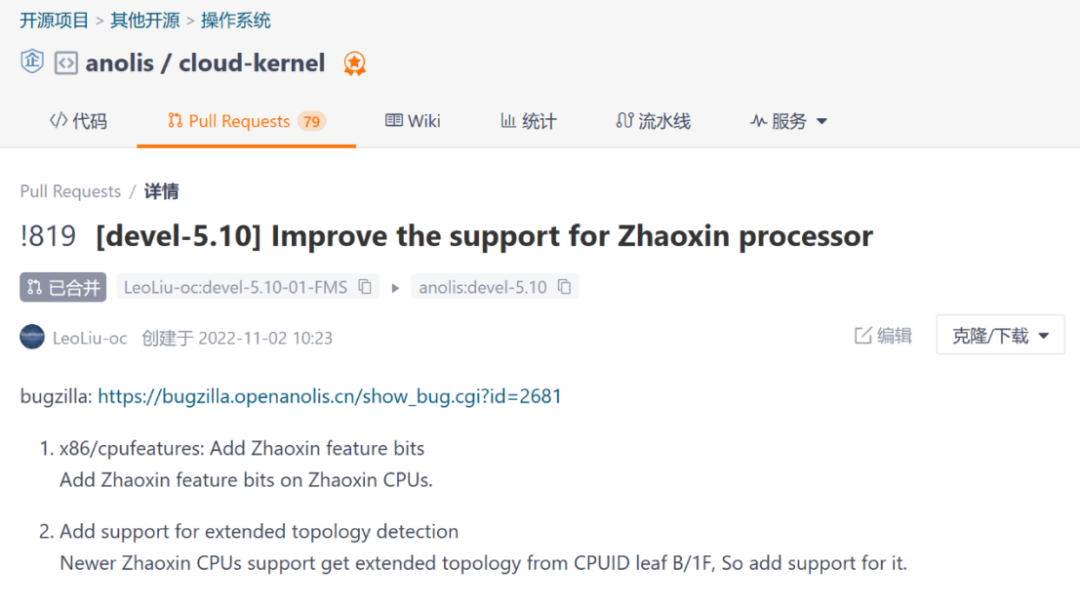Click the code repository icon beside anolis

[66, 63]
